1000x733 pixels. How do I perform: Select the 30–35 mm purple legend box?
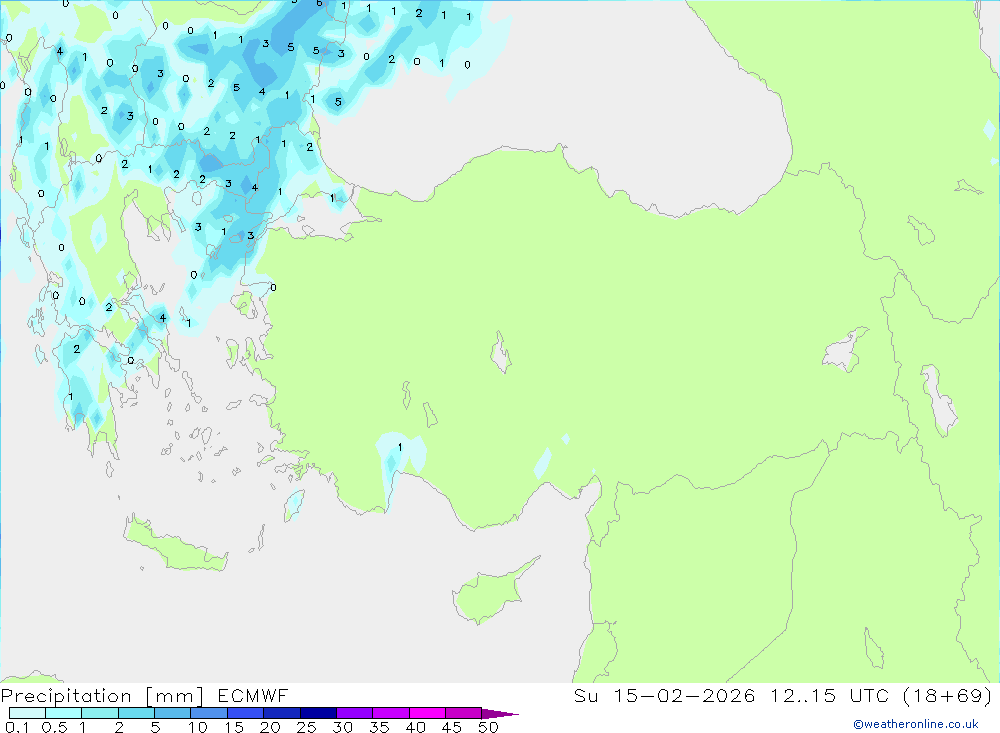coord(355,713)
